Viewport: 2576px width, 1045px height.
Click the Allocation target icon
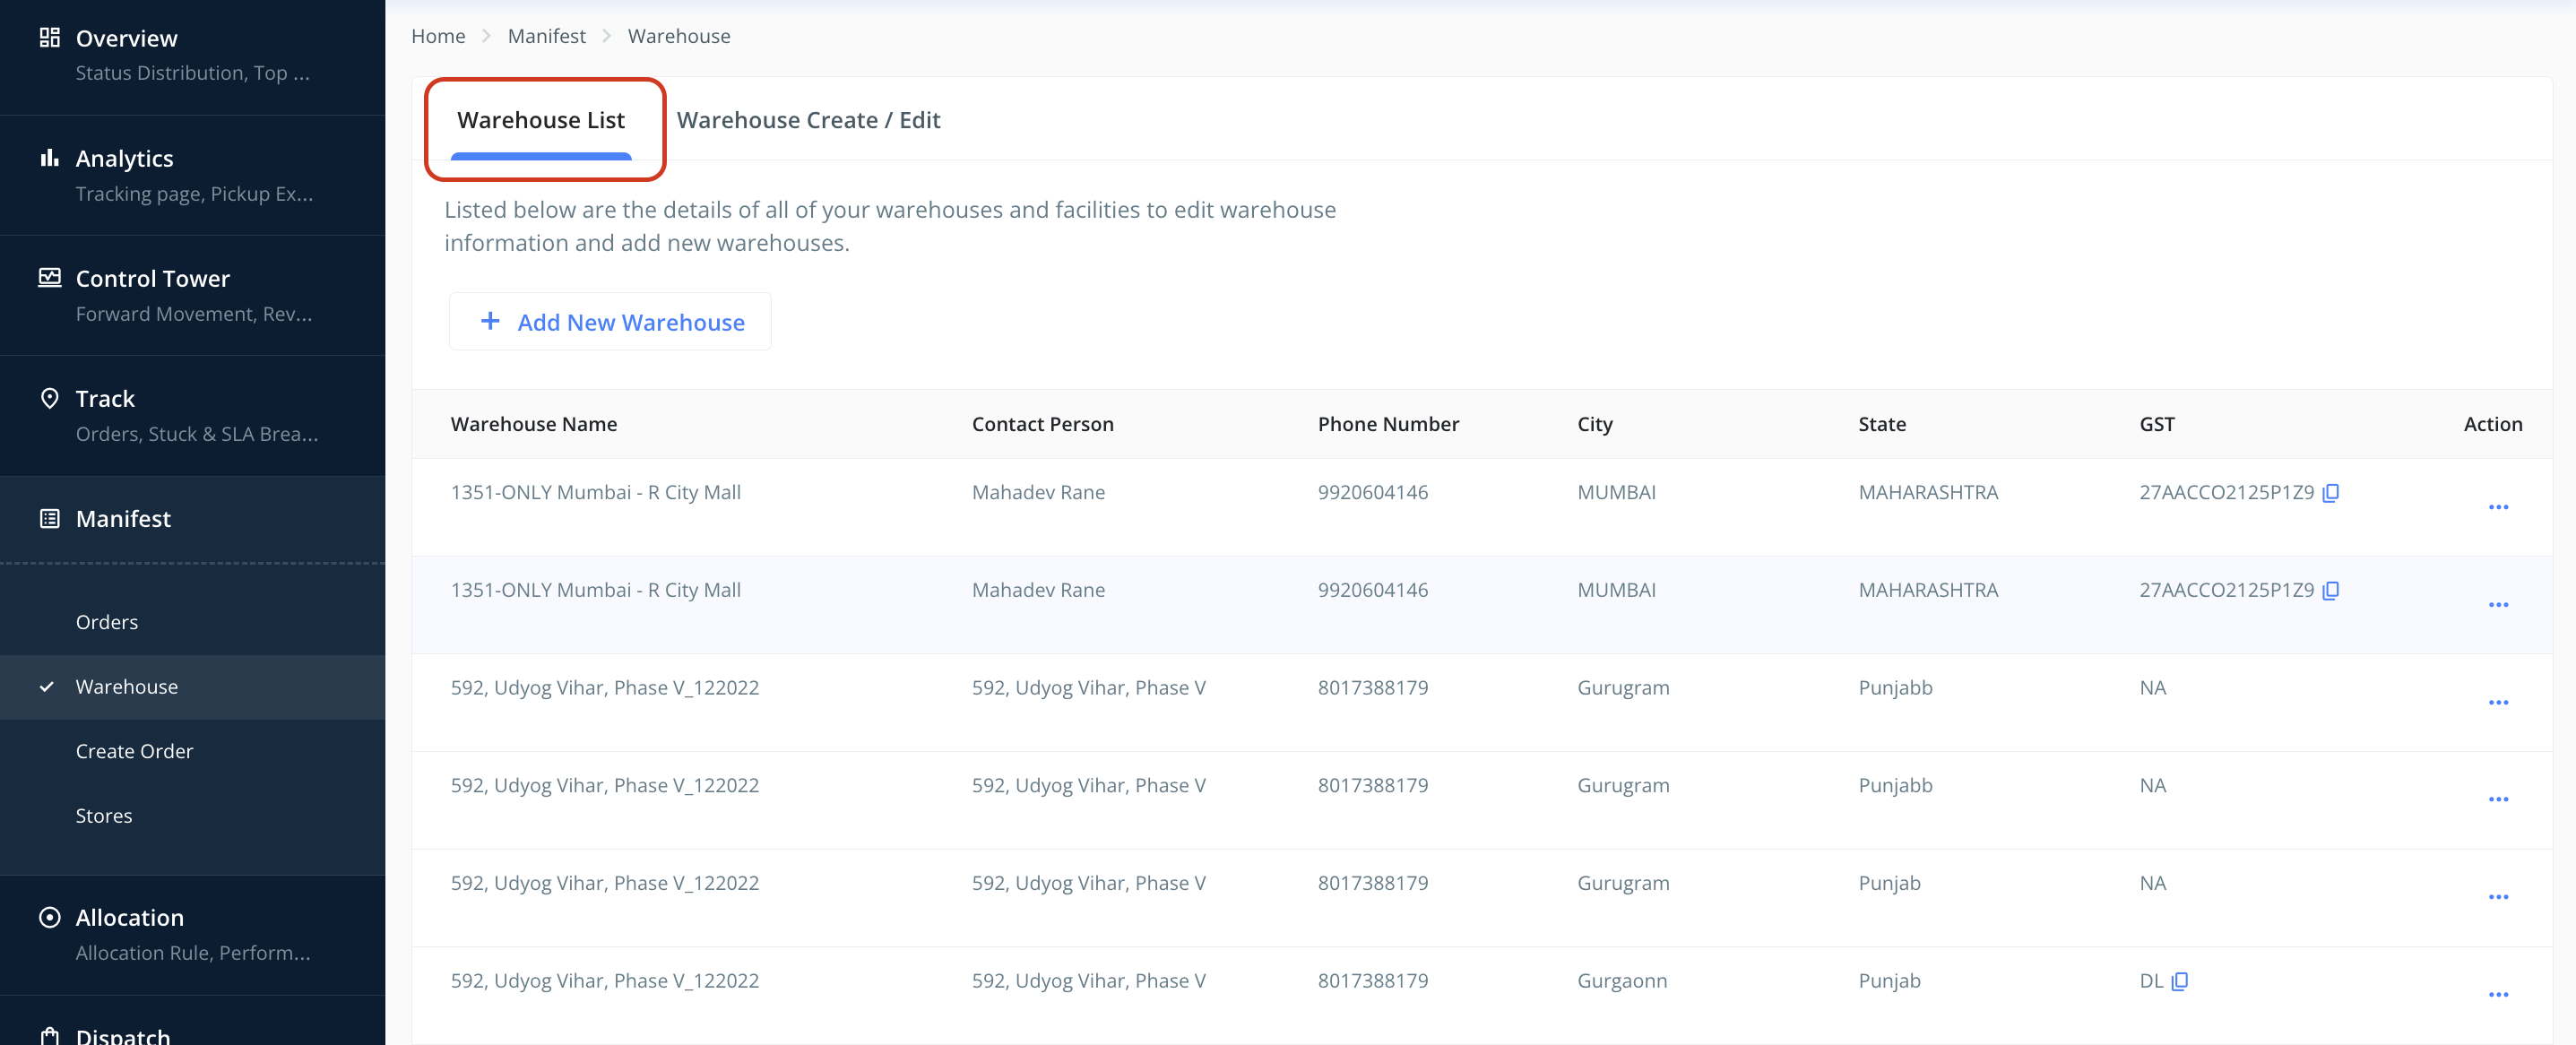pos(49,917)
